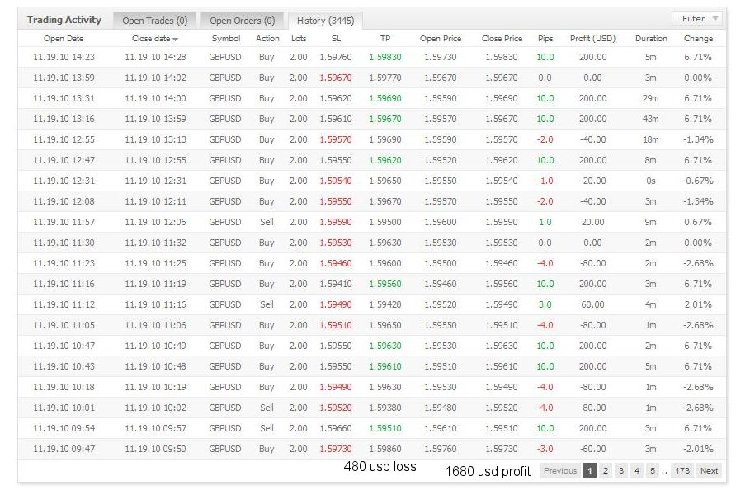Jump to page 3 of history
750x495 pixels.
point(621,470)
